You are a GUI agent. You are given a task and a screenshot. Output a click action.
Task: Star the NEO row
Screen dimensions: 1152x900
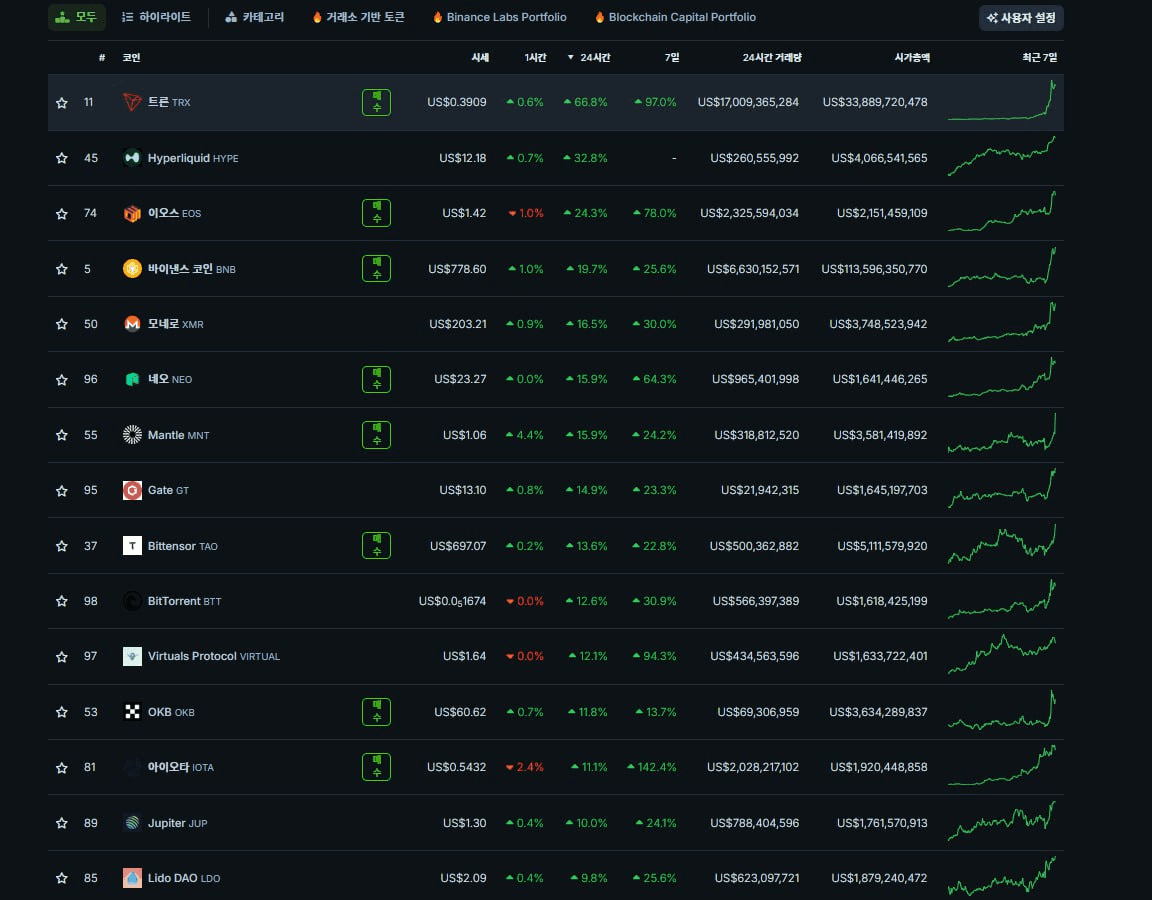point(62,380)
